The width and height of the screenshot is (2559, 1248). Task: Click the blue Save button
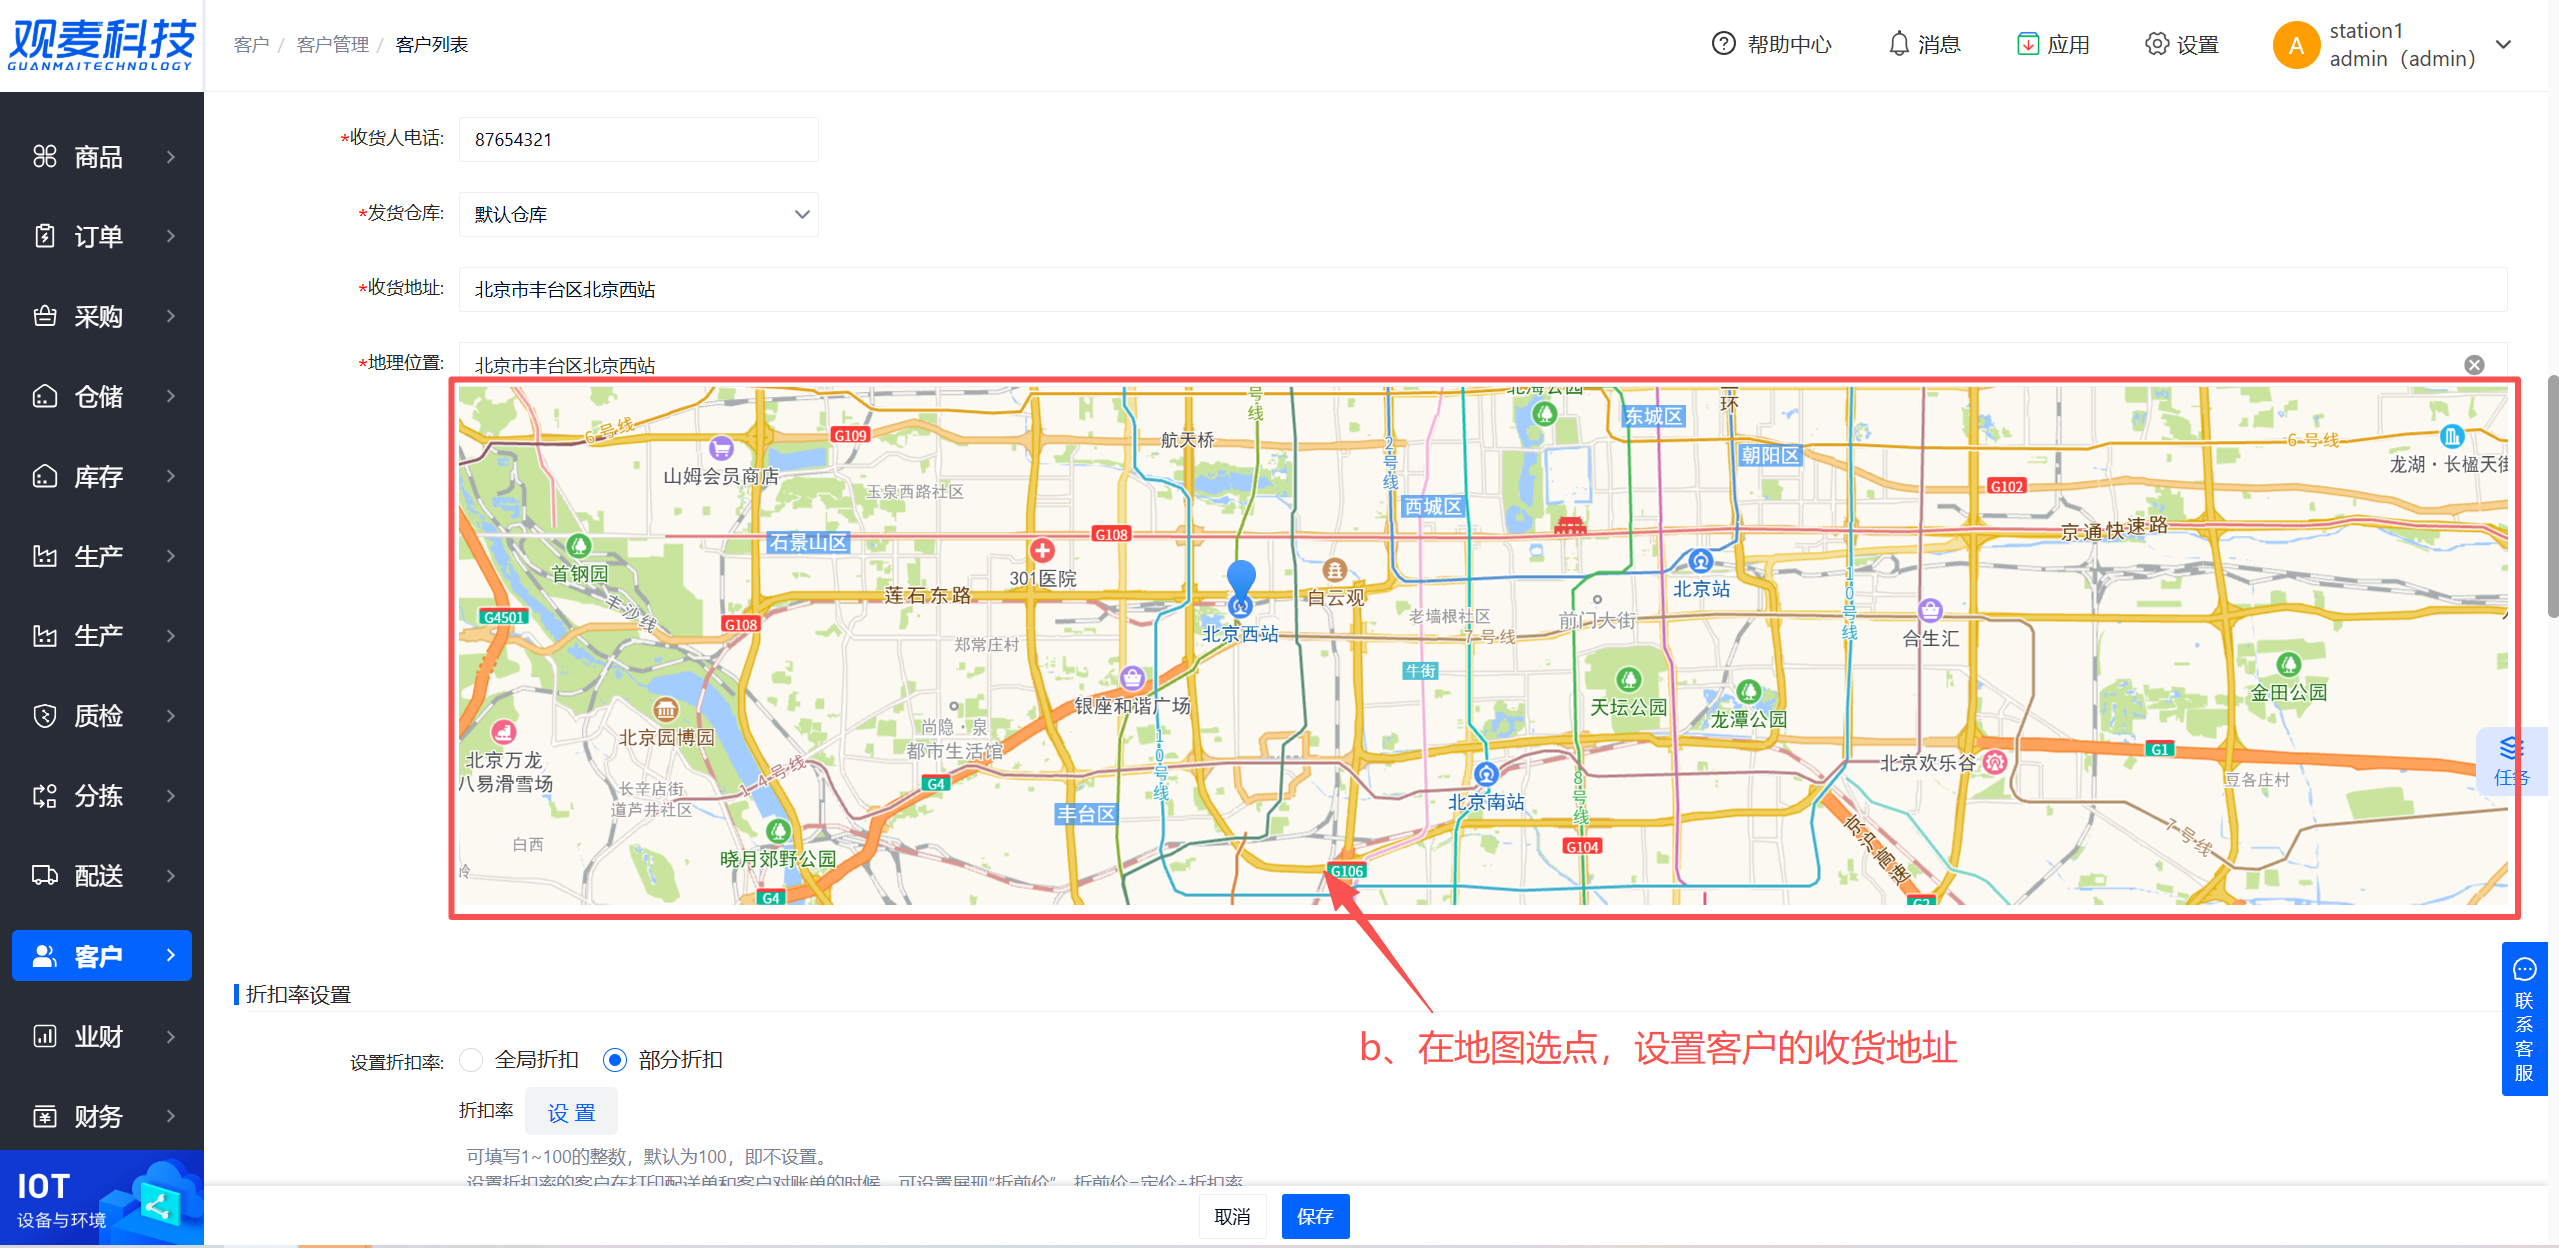[x=1315, y=1216]
